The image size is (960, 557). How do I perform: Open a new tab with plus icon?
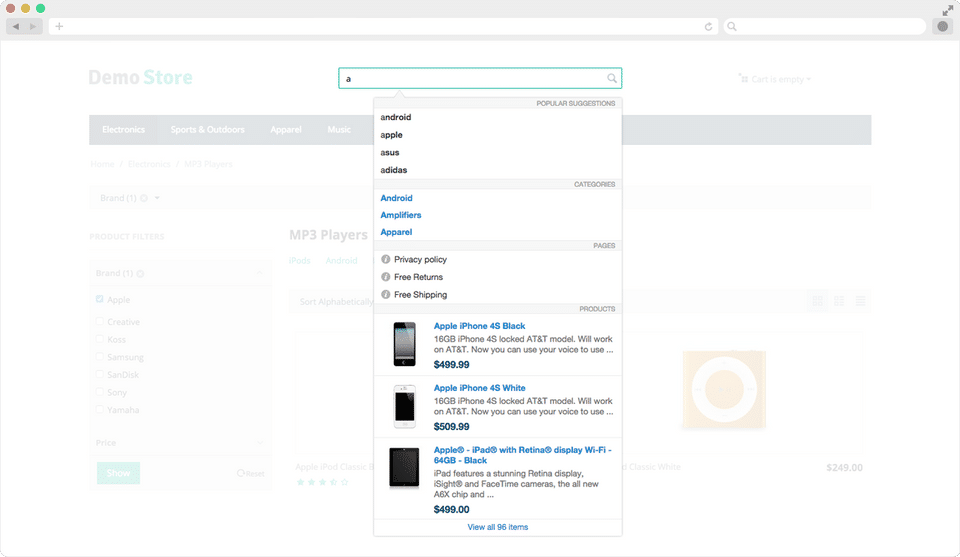pos(59,26)
